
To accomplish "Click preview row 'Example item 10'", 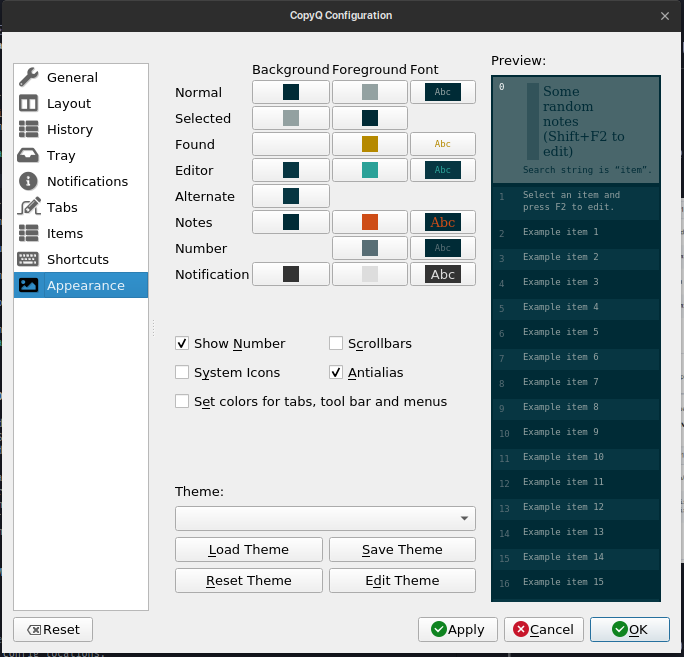I will click(576, 457).
